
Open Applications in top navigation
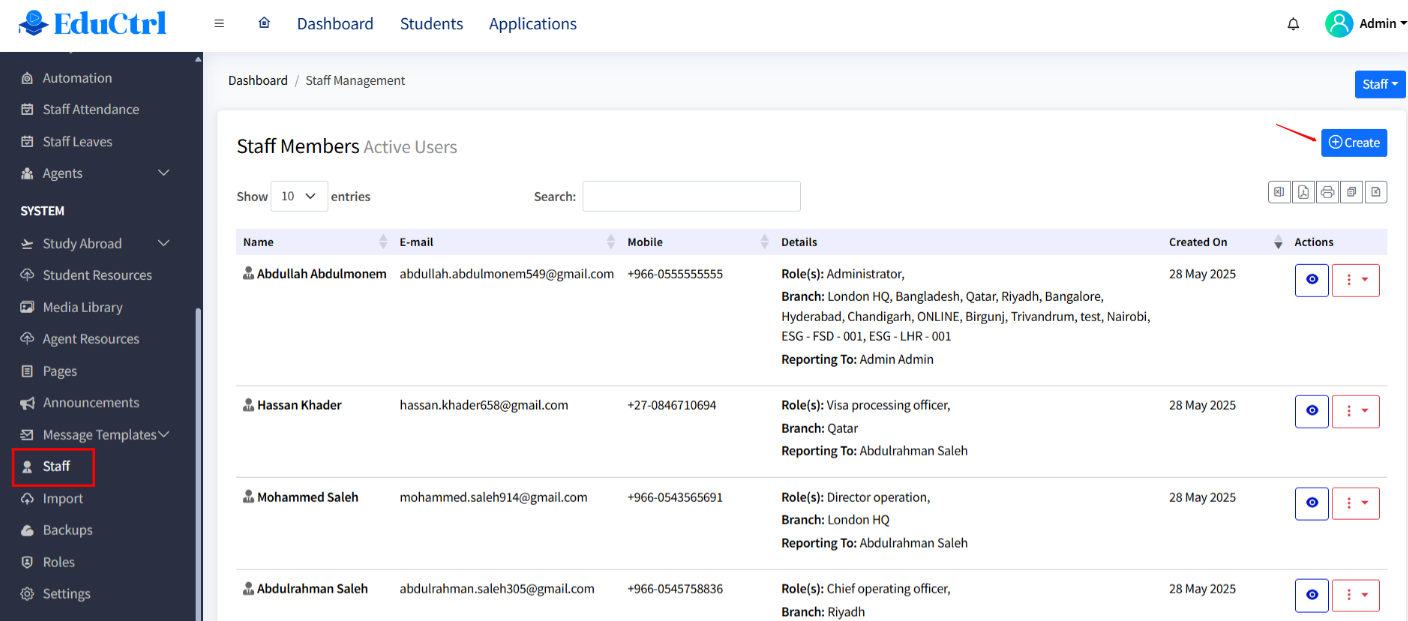[532, 24]
